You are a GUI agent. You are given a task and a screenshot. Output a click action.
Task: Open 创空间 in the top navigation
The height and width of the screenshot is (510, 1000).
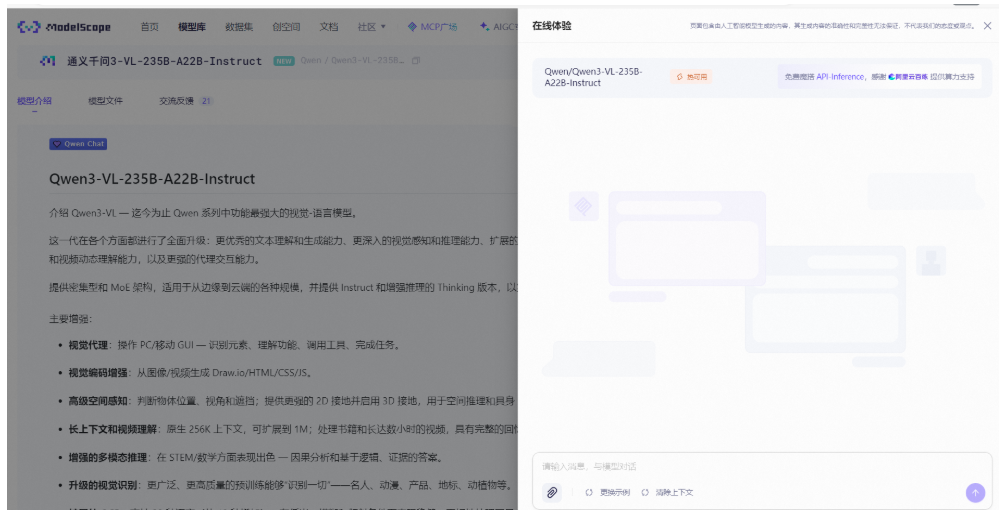pyautogui.click(x=286, y=27)
